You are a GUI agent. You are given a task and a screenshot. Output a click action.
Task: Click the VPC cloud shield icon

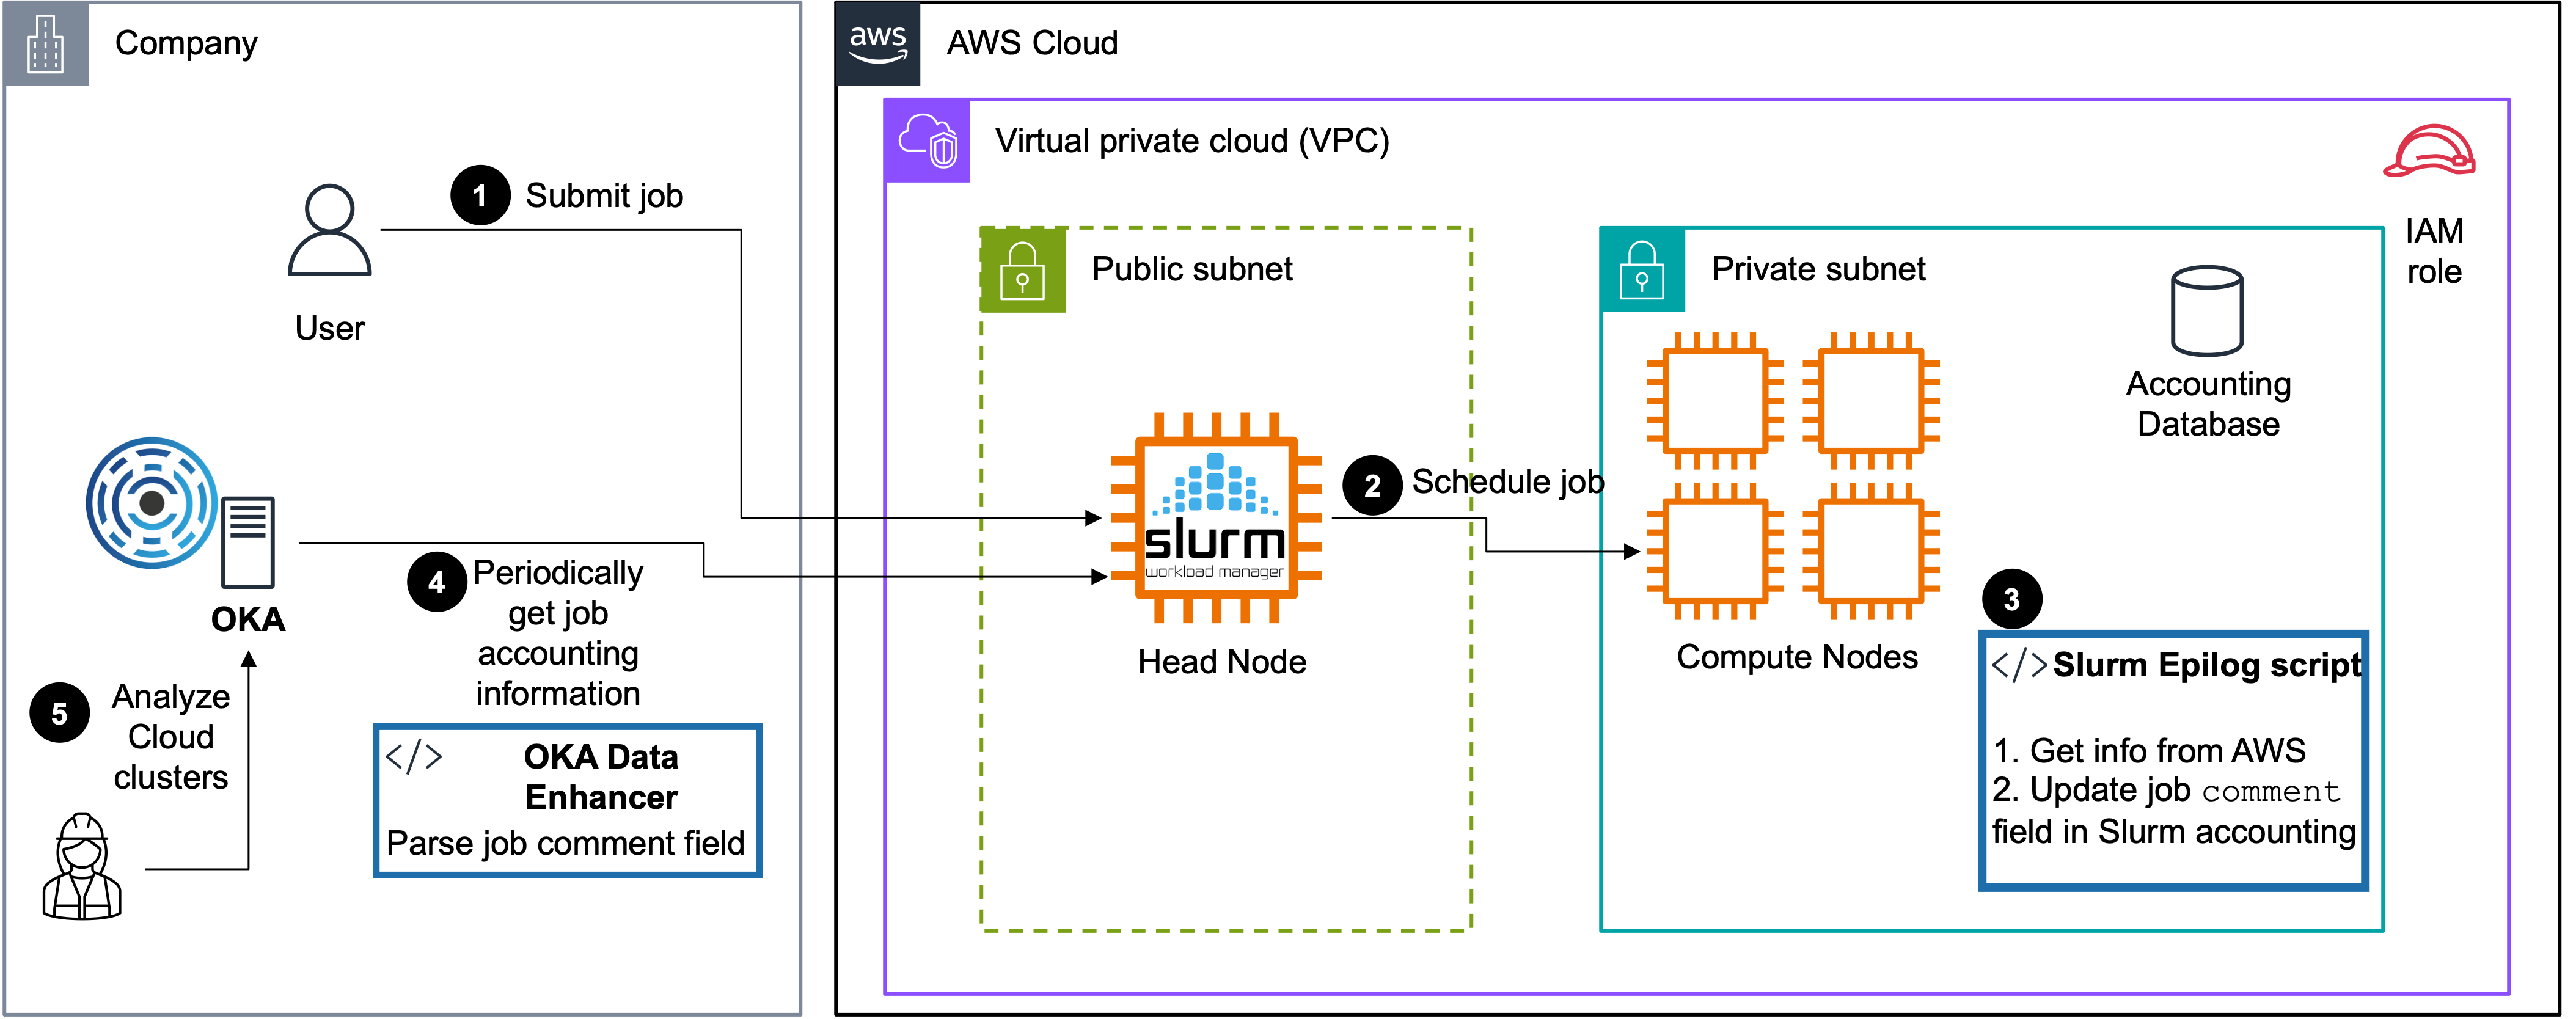pyautogui.click(x=927, y=140)
